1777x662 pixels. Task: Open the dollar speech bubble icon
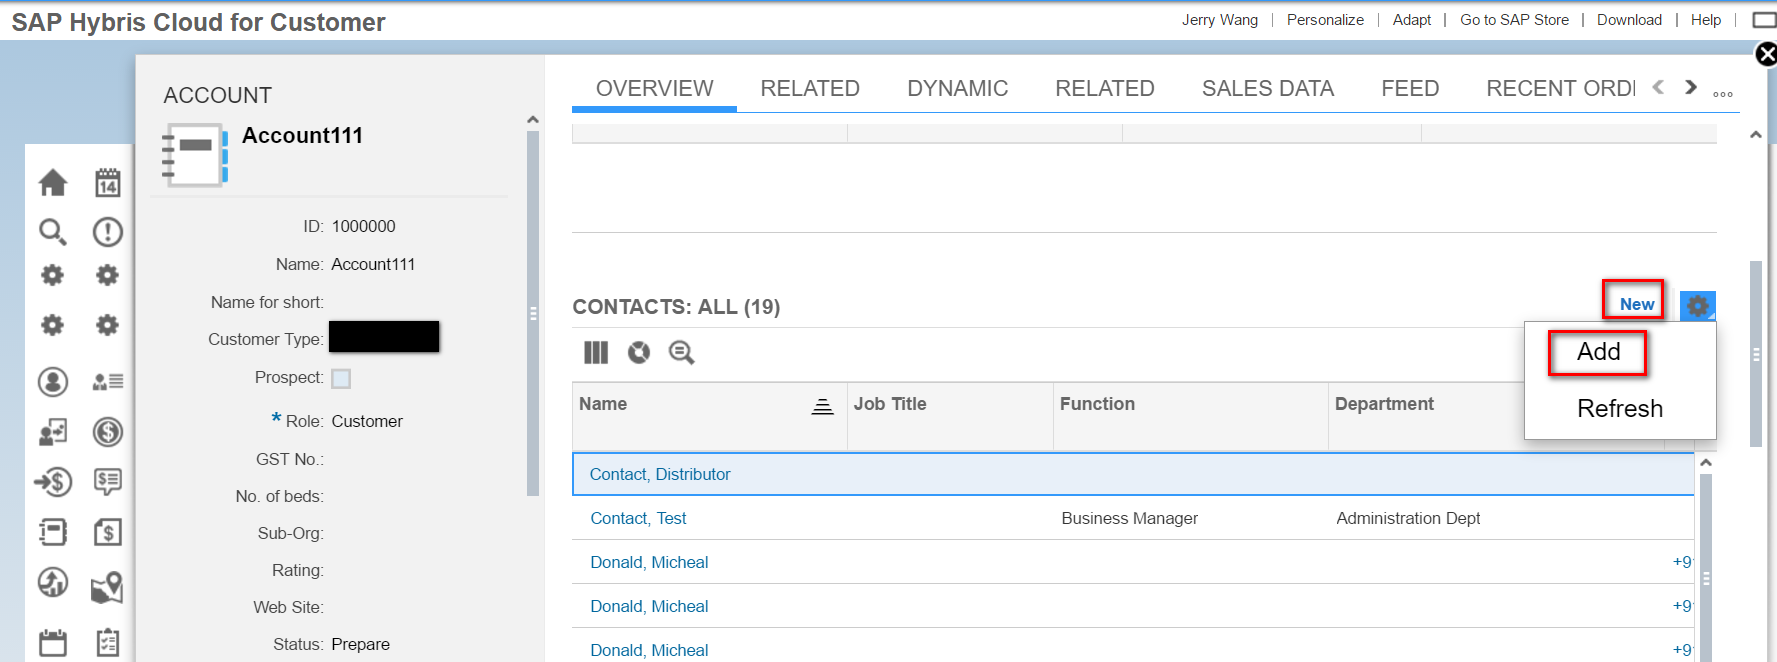pos(108,482)
